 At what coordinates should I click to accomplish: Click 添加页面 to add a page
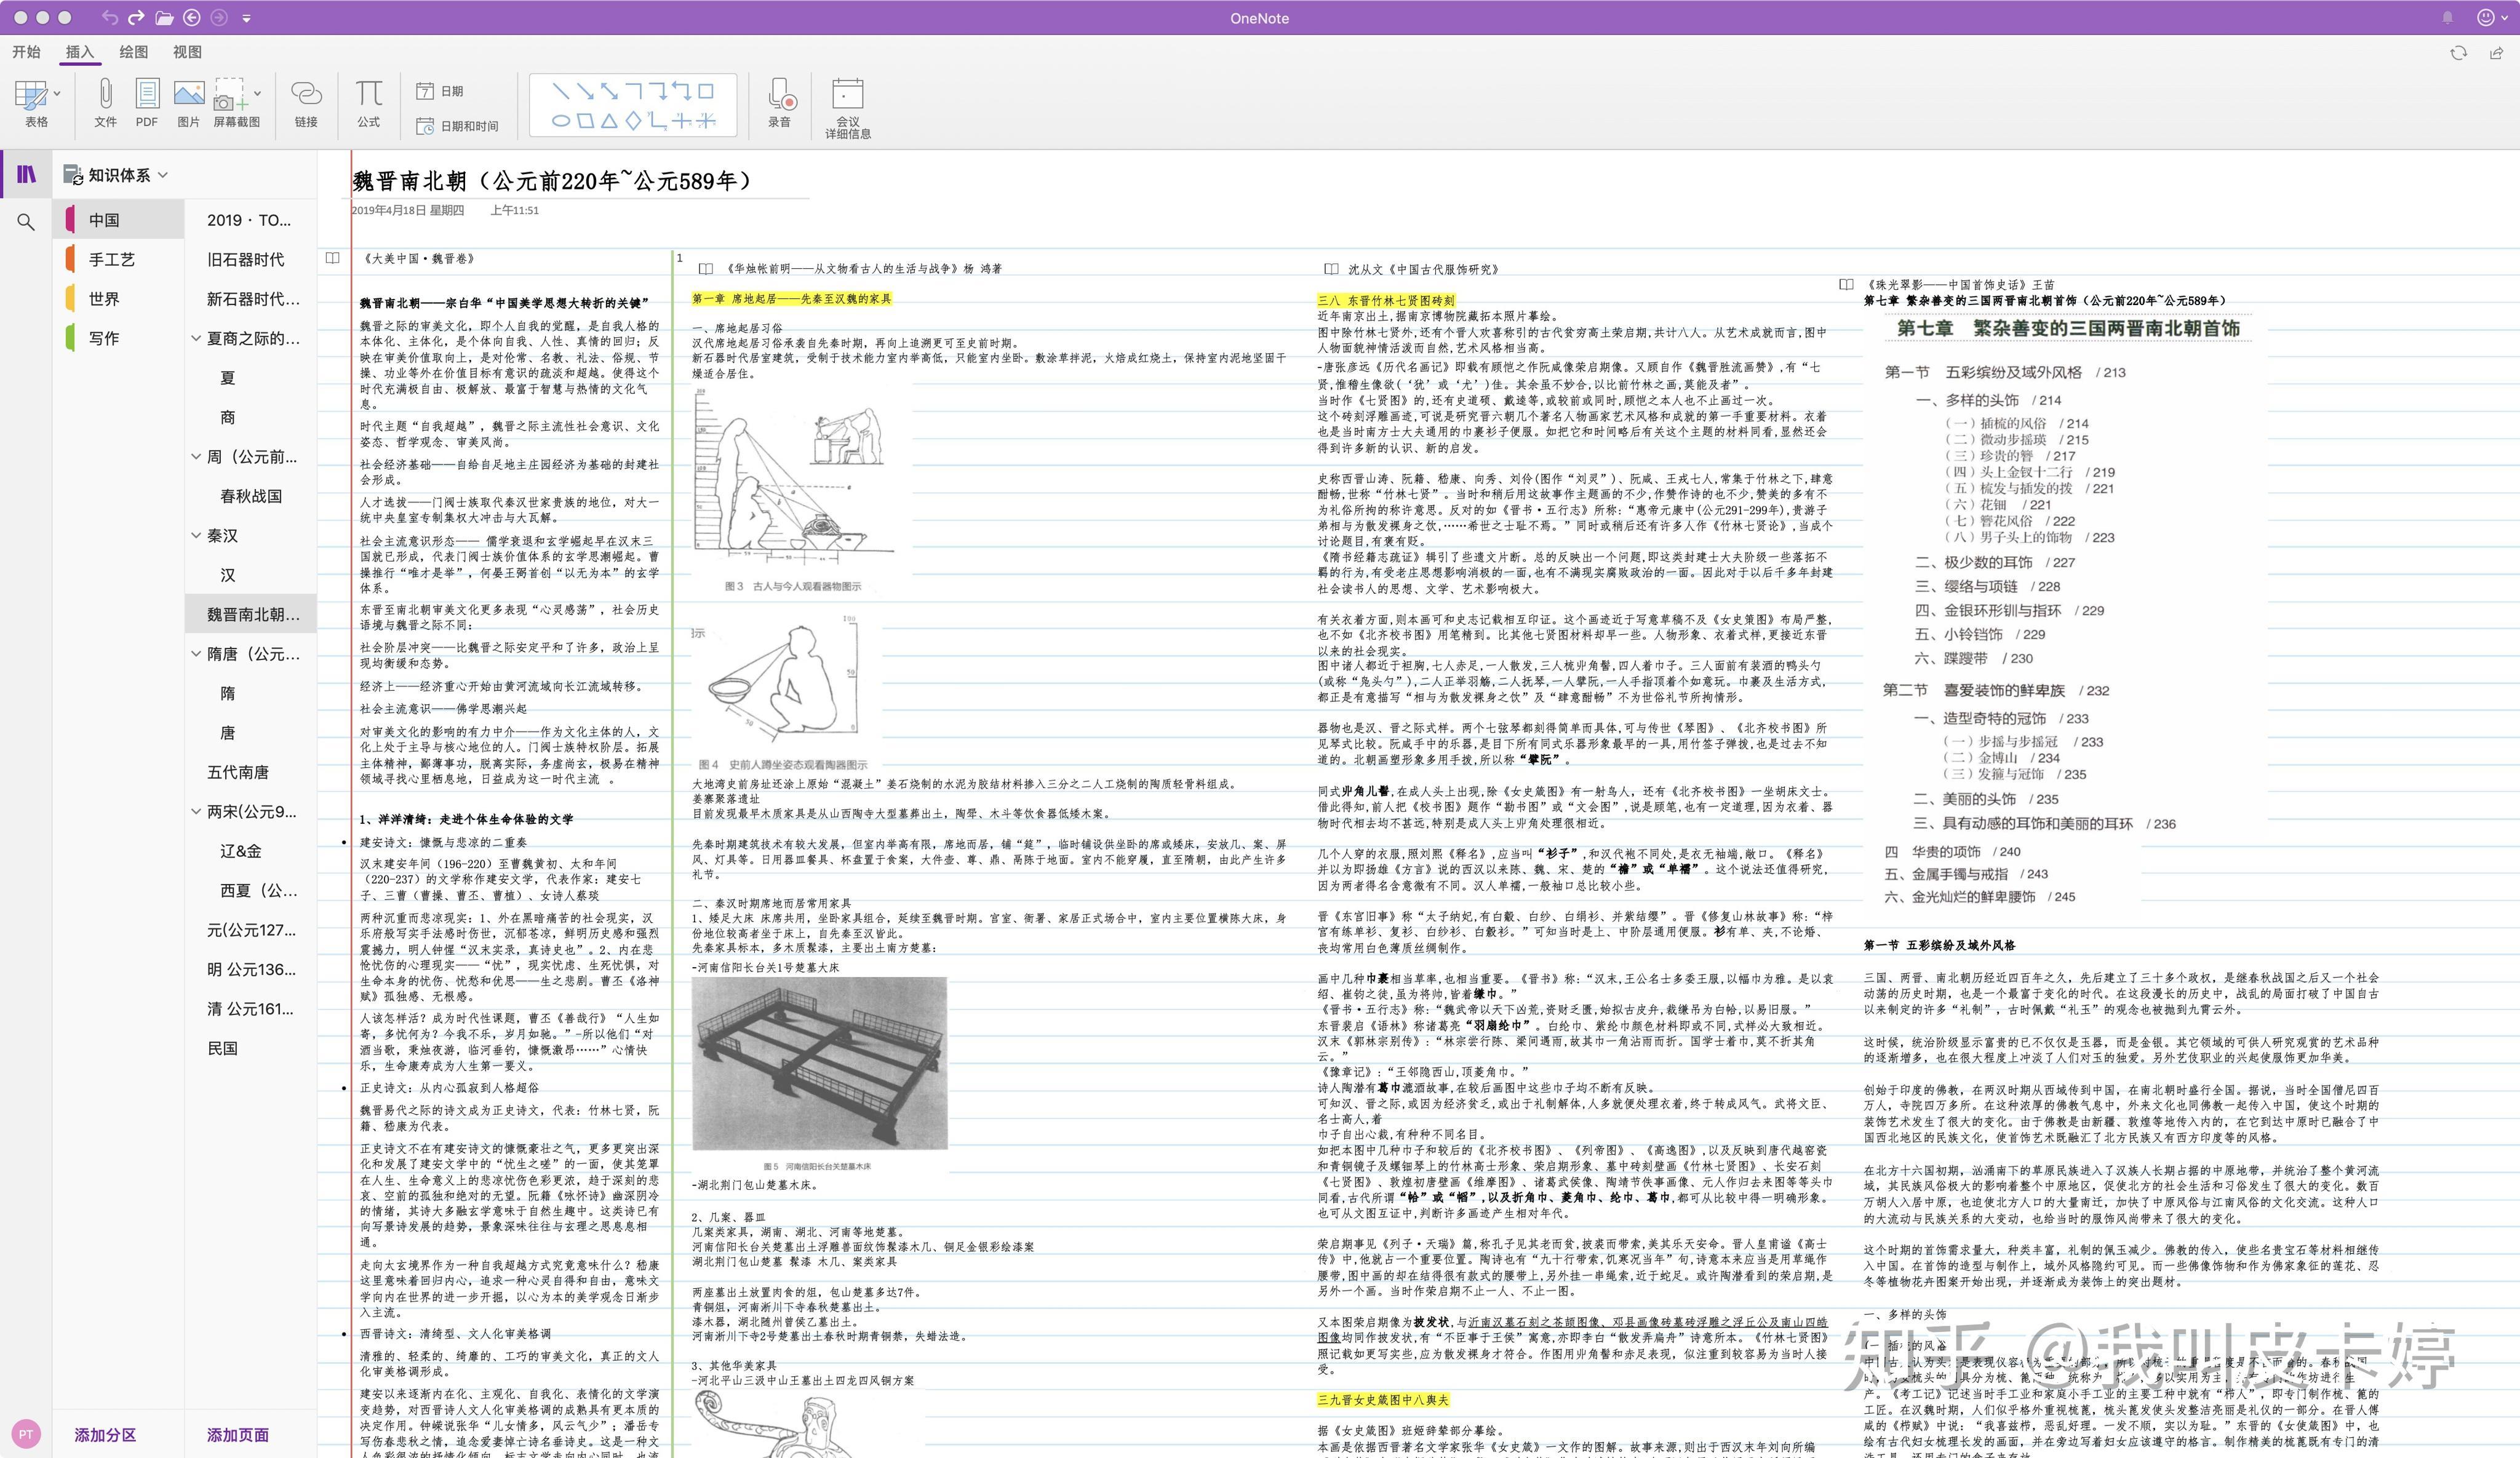point(238,1435)
